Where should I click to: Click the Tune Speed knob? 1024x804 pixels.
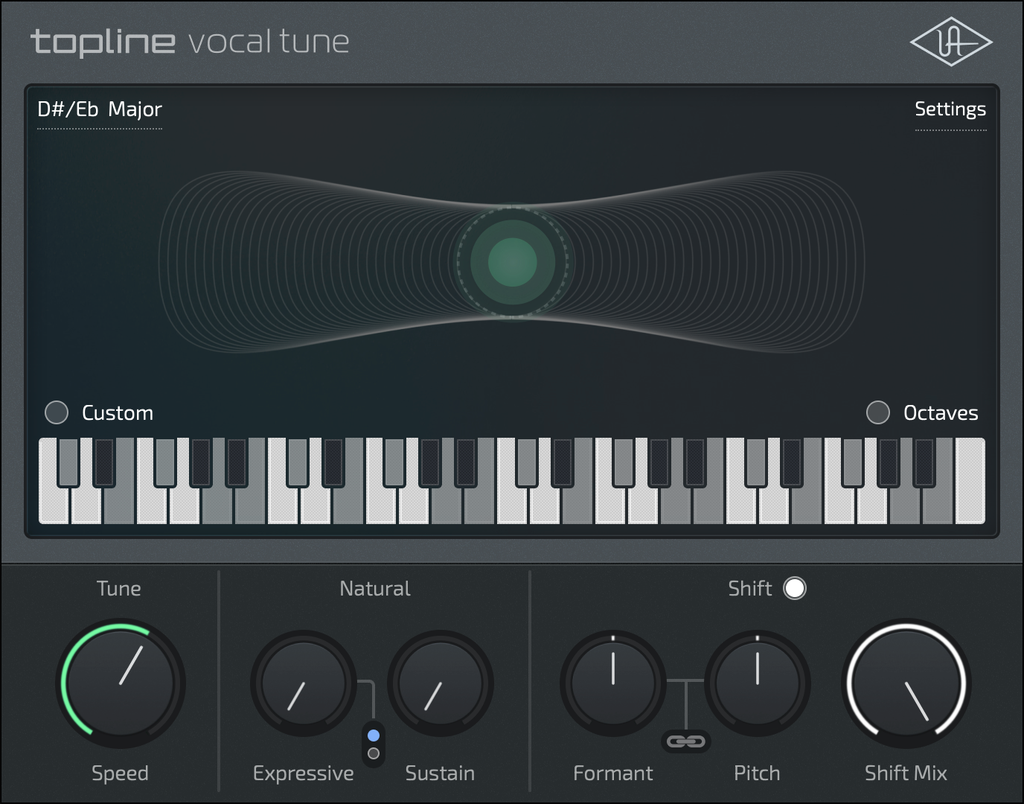(x=121, y=683)
